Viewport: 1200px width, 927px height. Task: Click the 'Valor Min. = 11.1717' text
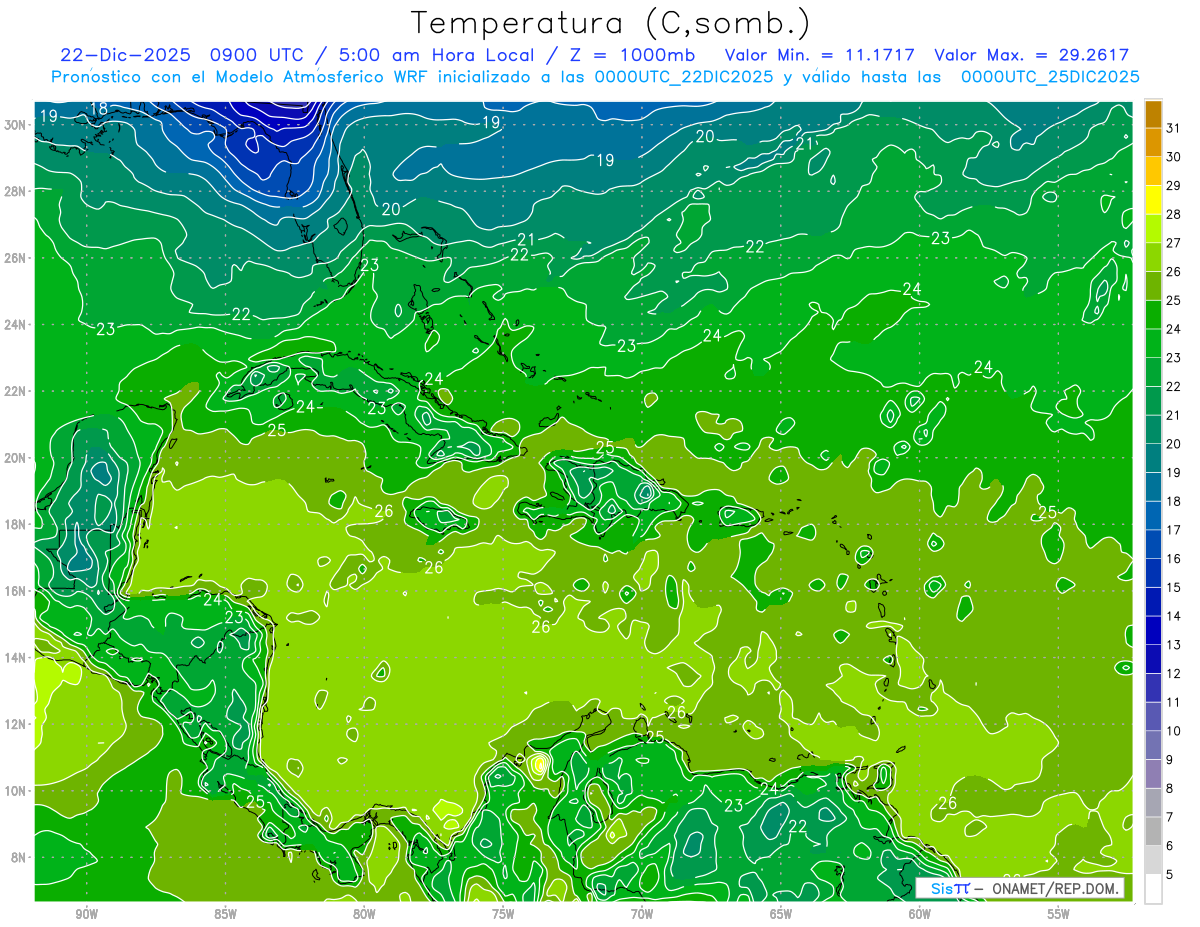click(819, 55)
